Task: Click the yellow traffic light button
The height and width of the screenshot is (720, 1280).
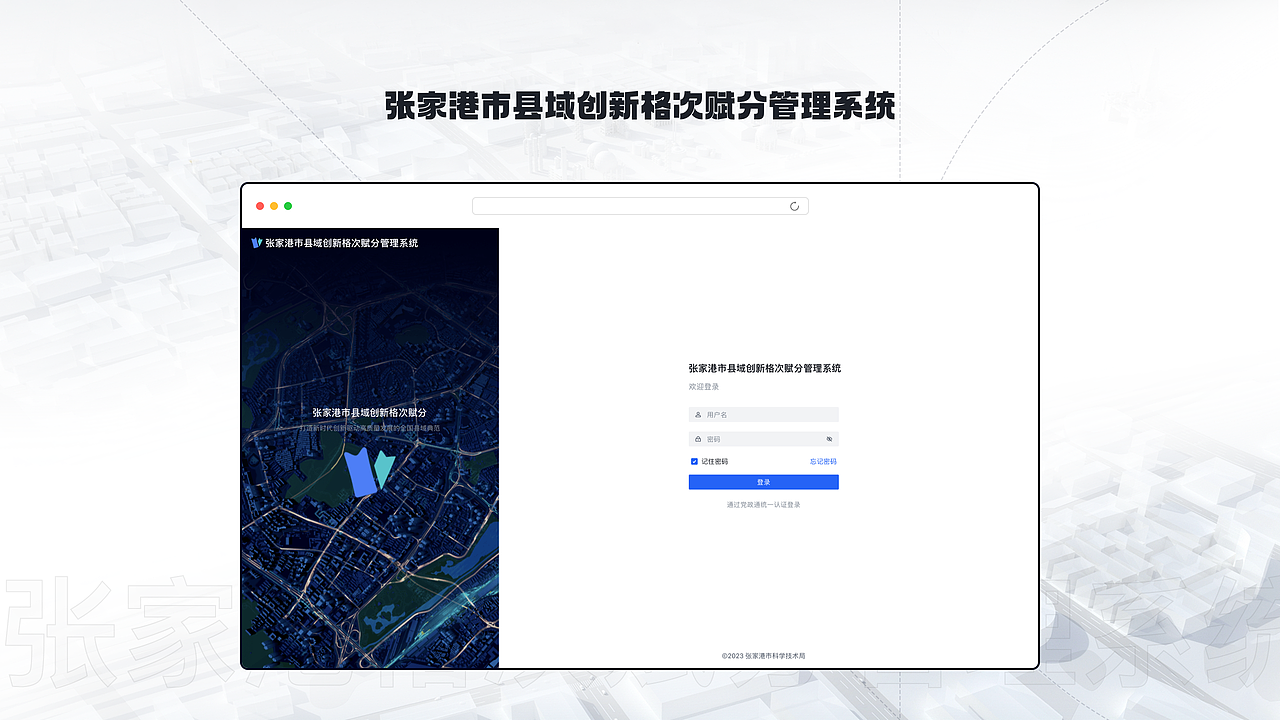Action: coord(274,205)
